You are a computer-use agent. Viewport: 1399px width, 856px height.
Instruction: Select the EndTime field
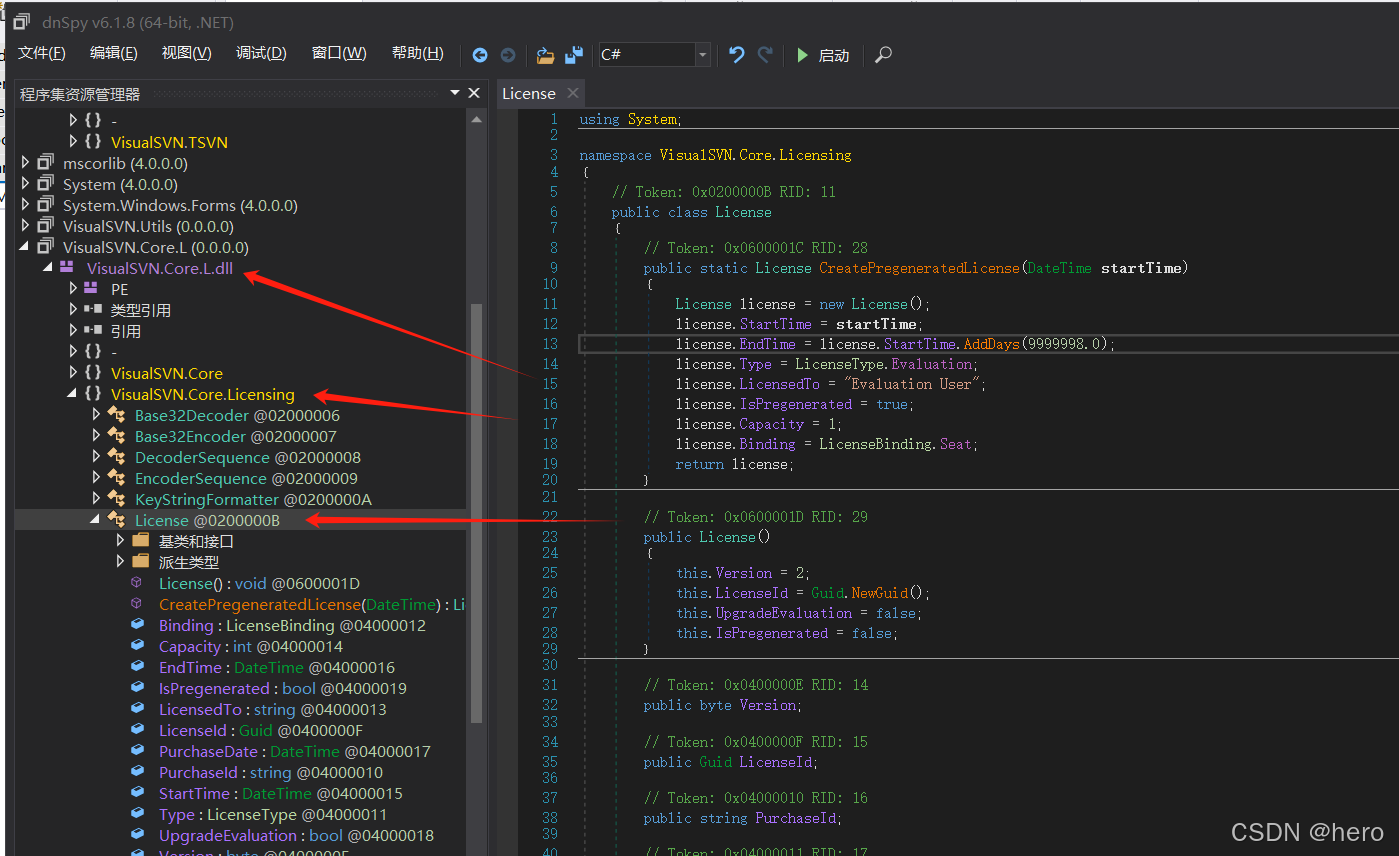click(x=276, y=667)
